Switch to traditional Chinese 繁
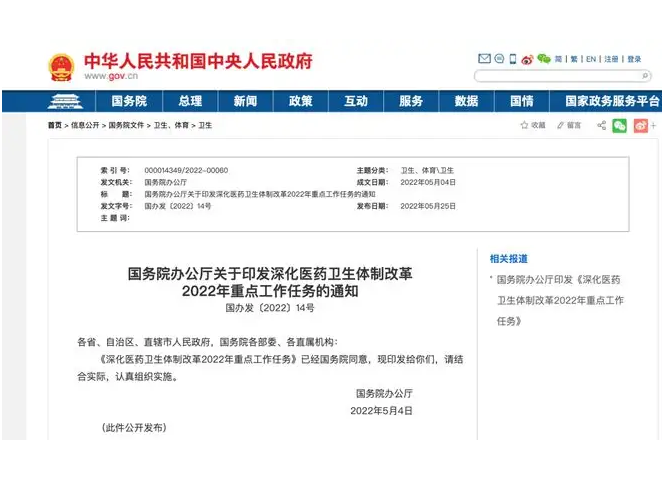 [574, 59]
